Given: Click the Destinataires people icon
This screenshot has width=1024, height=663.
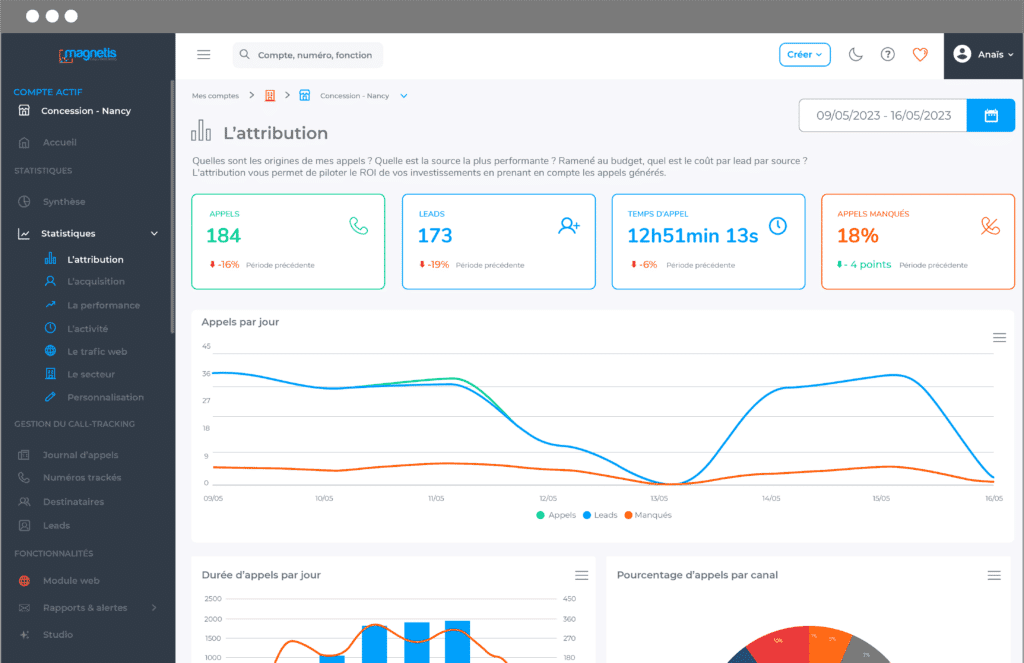Looking at the screenshot, I should [x=24, y=502].
